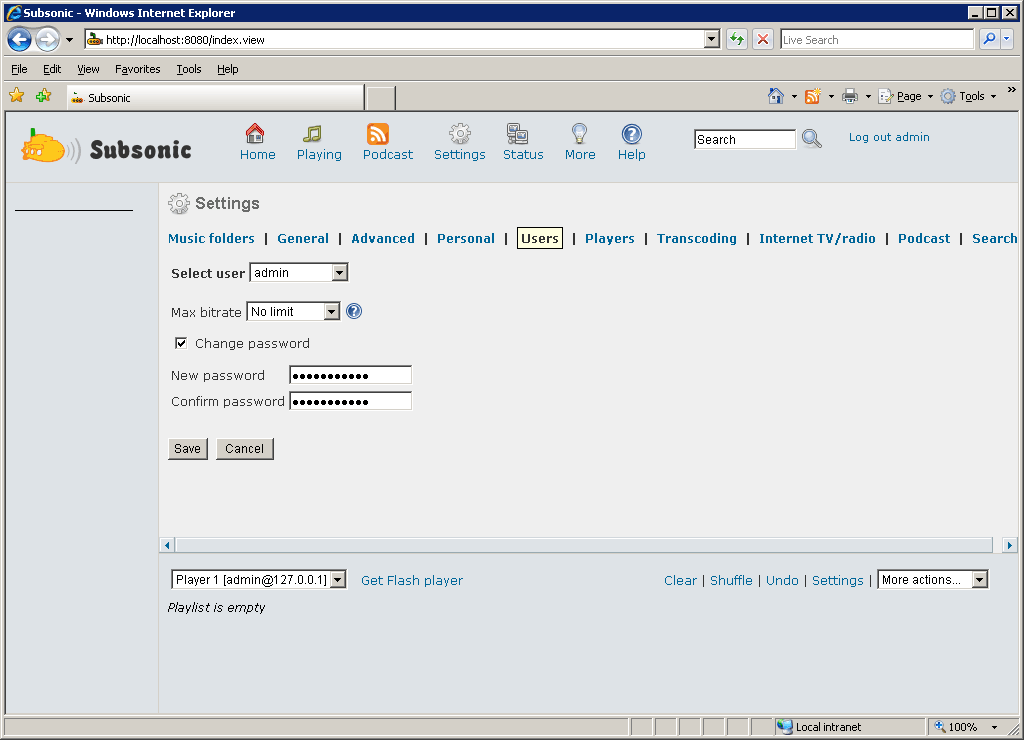This screenshot has width=1024, height=740.
Task: Switch to the Music folders settings tab
Action: [x=211, y=238]
